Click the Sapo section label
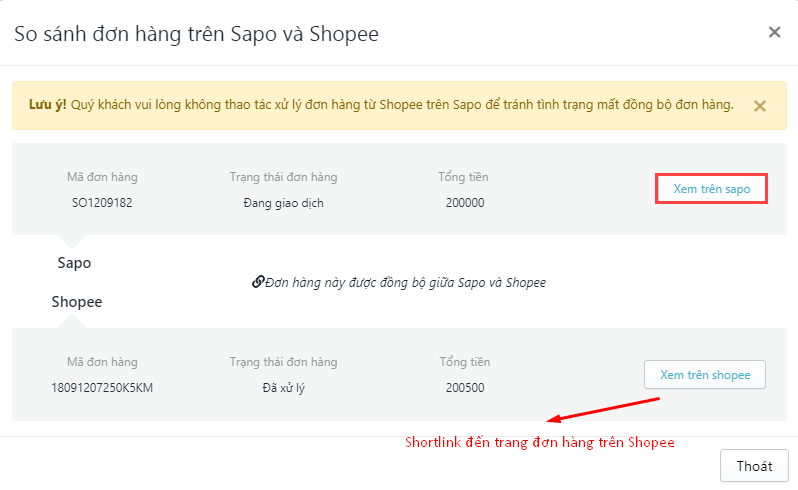This screenshot has width=798, height=490. click(74, 263)
